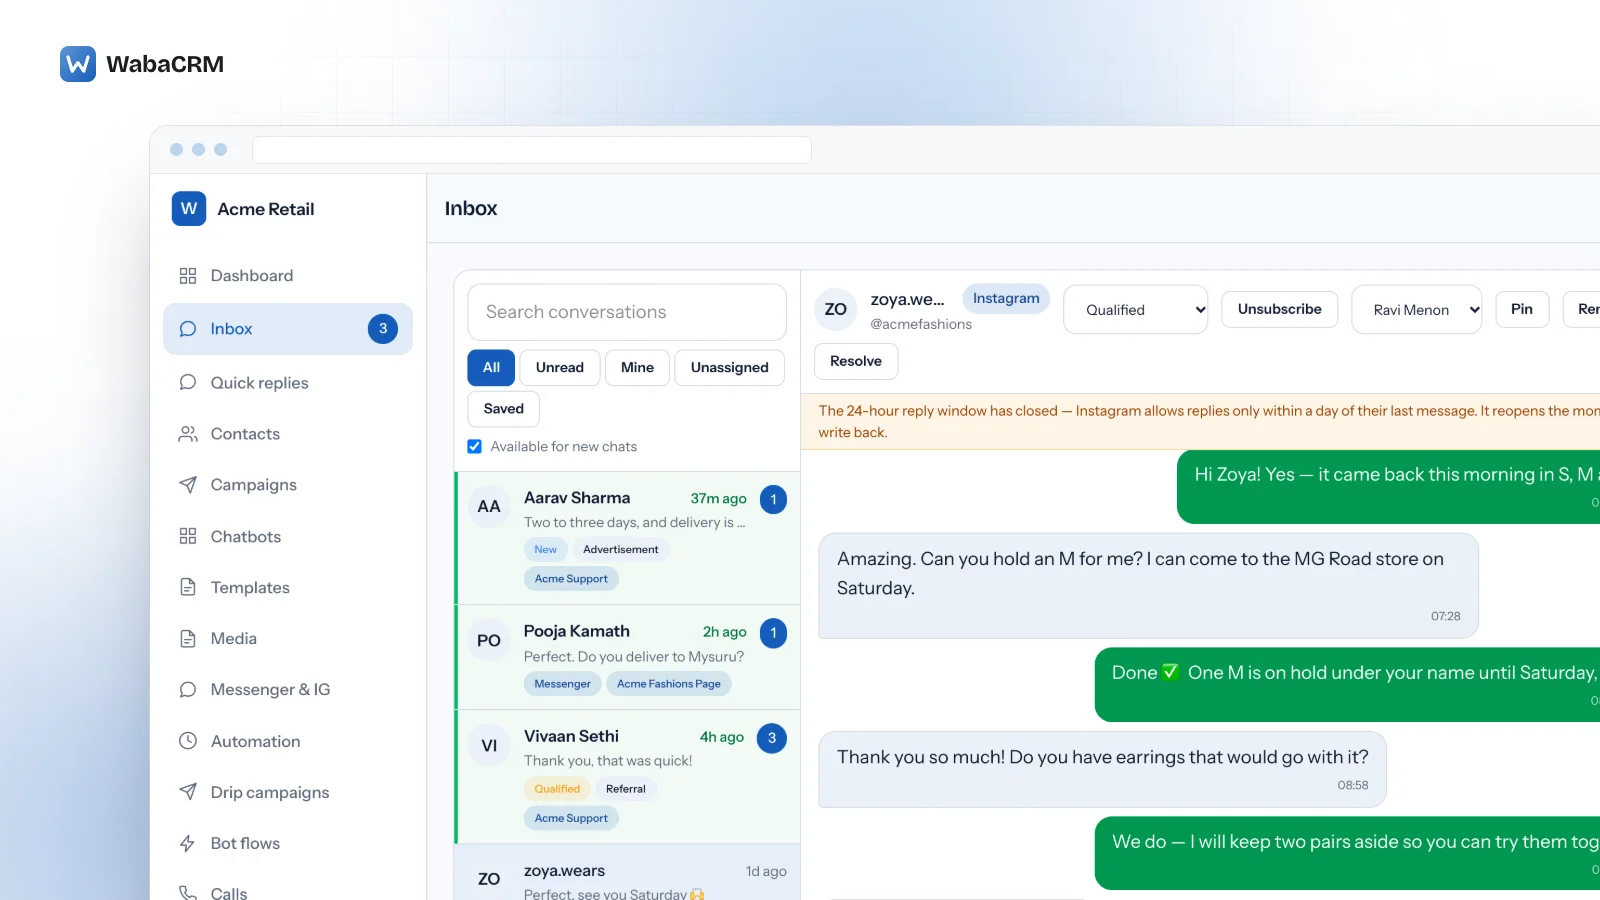Viewport: 1600px width, 900px height.
Task: Select the Saved filter tab
Action: (x=504, y=409)
